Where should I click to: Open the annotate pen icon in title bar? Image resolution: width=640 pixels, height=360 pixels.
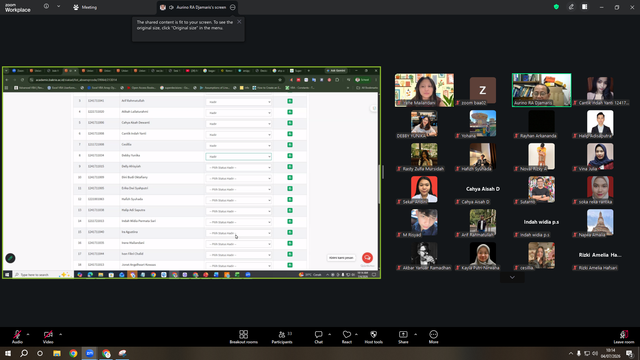click(571, 7)
